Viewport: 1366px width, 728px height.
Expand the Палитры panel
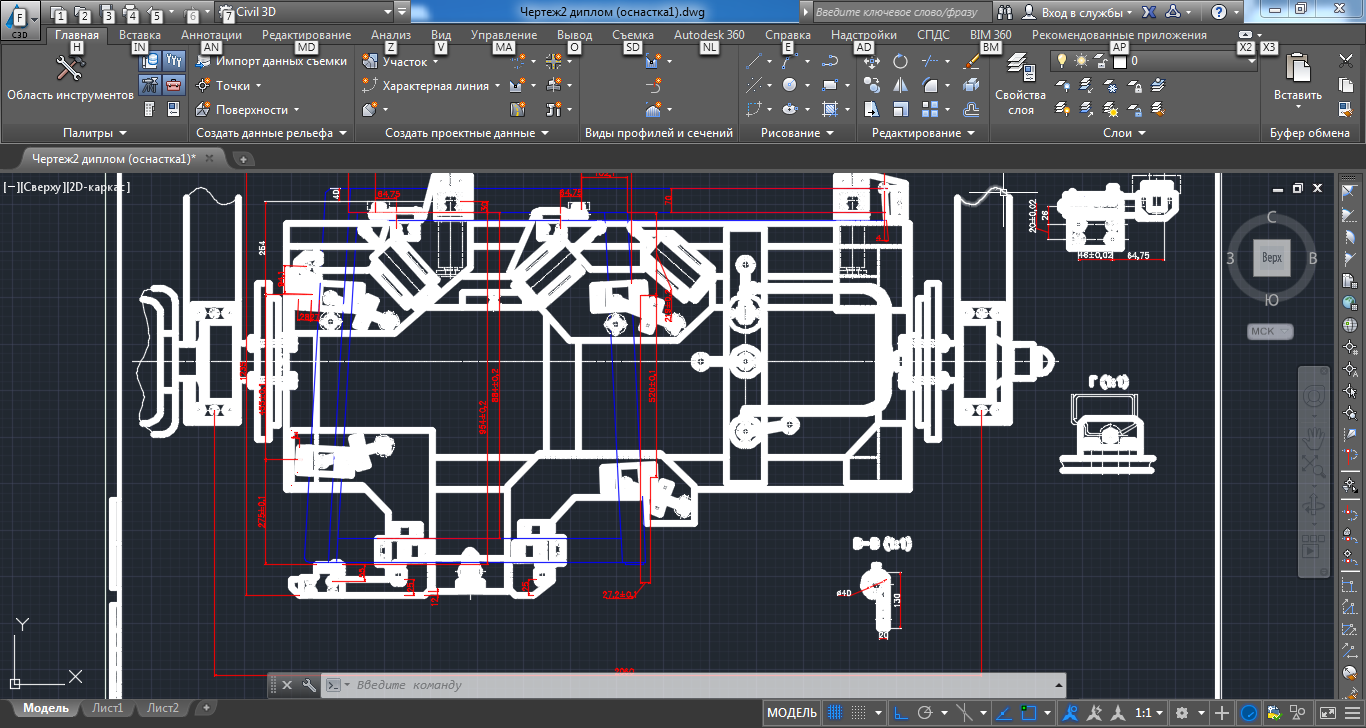95,133
